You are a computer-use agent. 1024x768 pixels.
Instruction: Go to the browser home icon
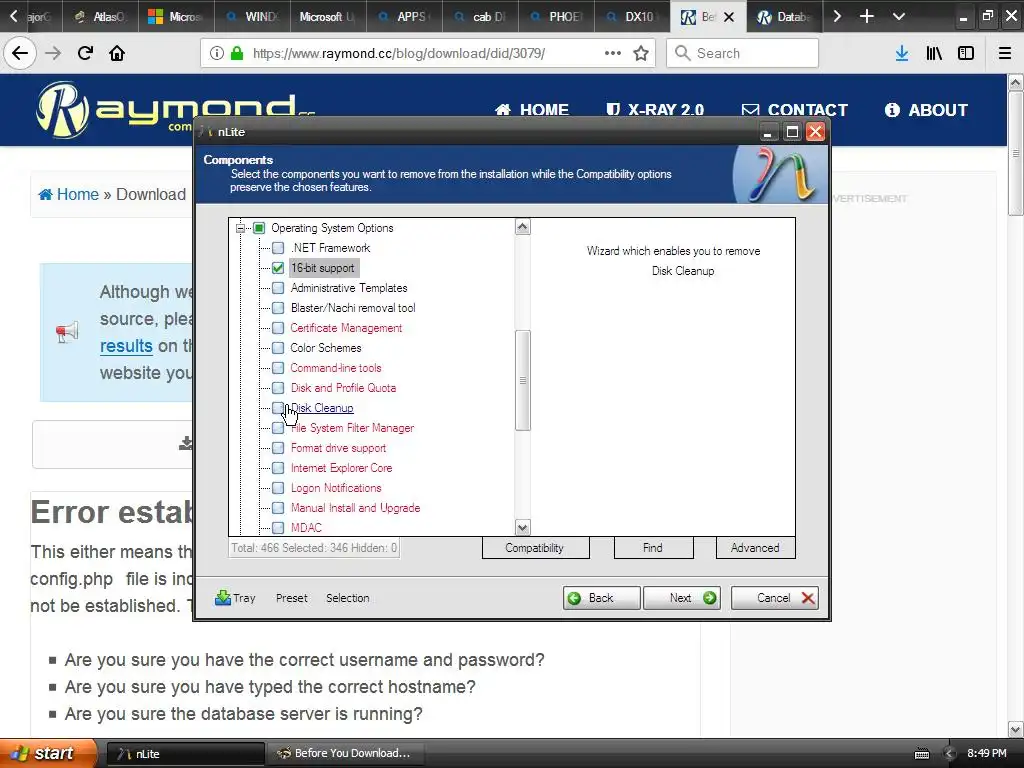(x=117, y=53)
